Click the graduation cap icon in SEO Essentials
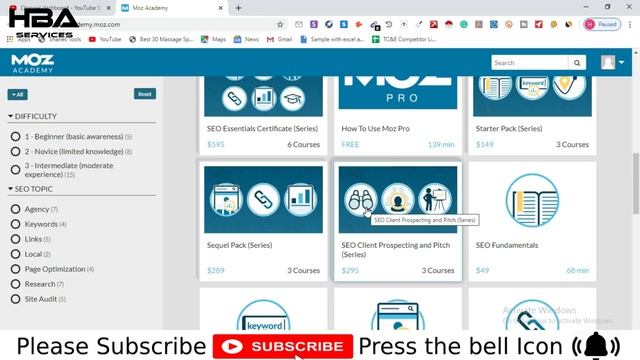The width and height of the screenshot is (640, 360). click(x=293, y=98)
